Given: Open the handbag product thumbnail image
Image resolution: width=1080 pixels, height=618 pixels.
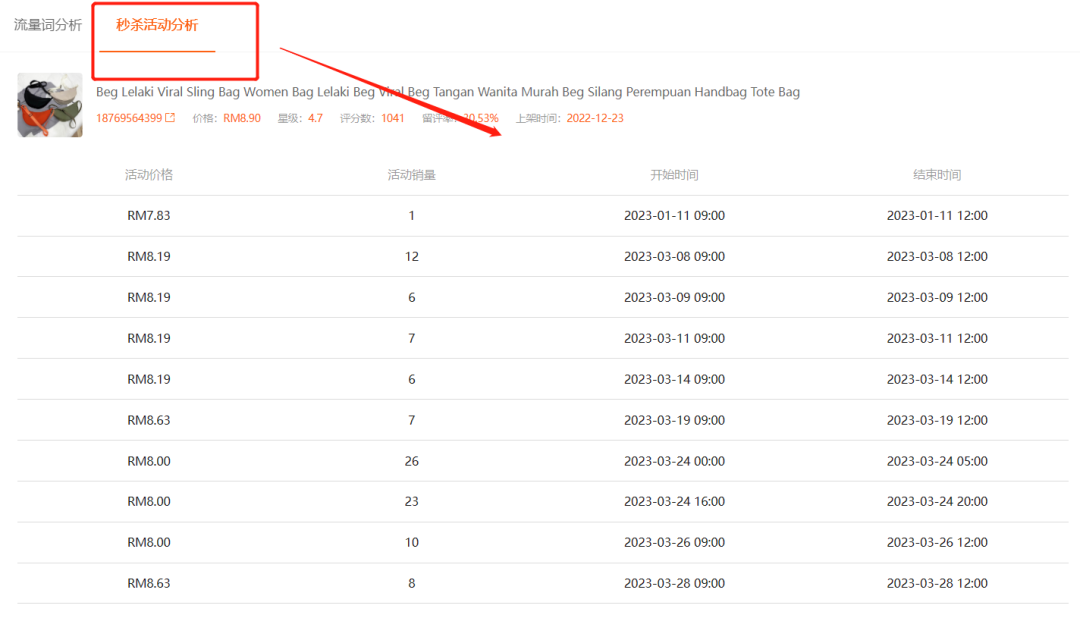Looking at the screenshot, I should (50, 105).
